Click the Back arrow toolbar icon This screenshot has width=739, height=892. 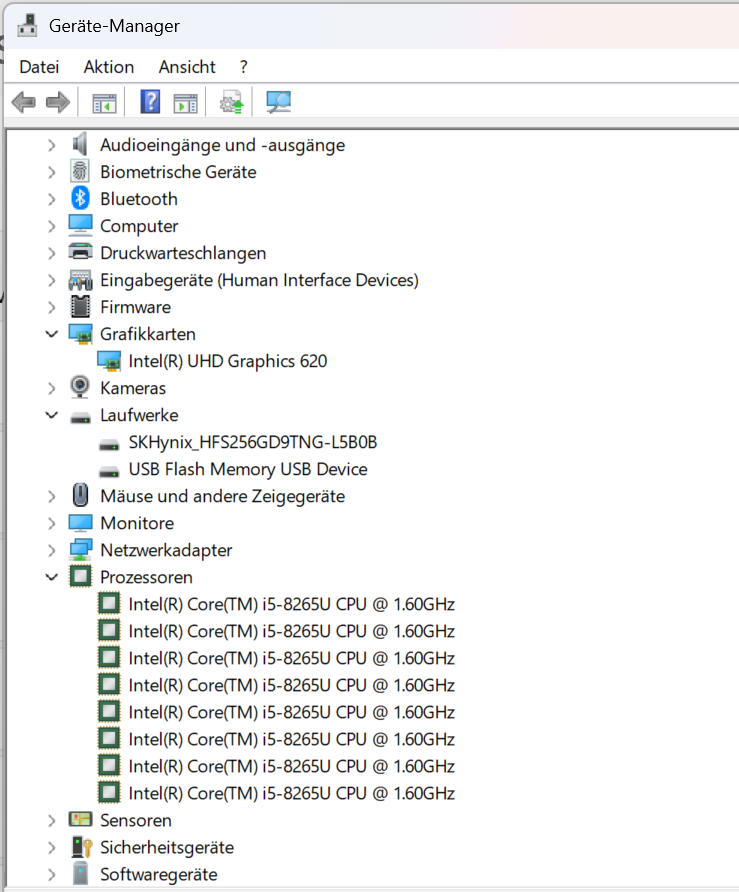[x=23, y=102]
